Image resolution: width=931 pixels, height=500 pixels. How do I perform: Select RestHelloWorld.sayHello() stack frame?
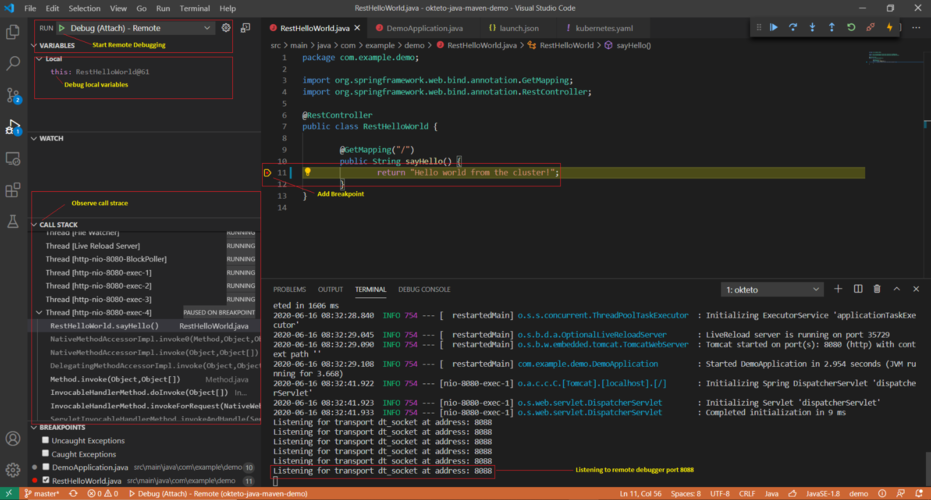click(145, 325)
